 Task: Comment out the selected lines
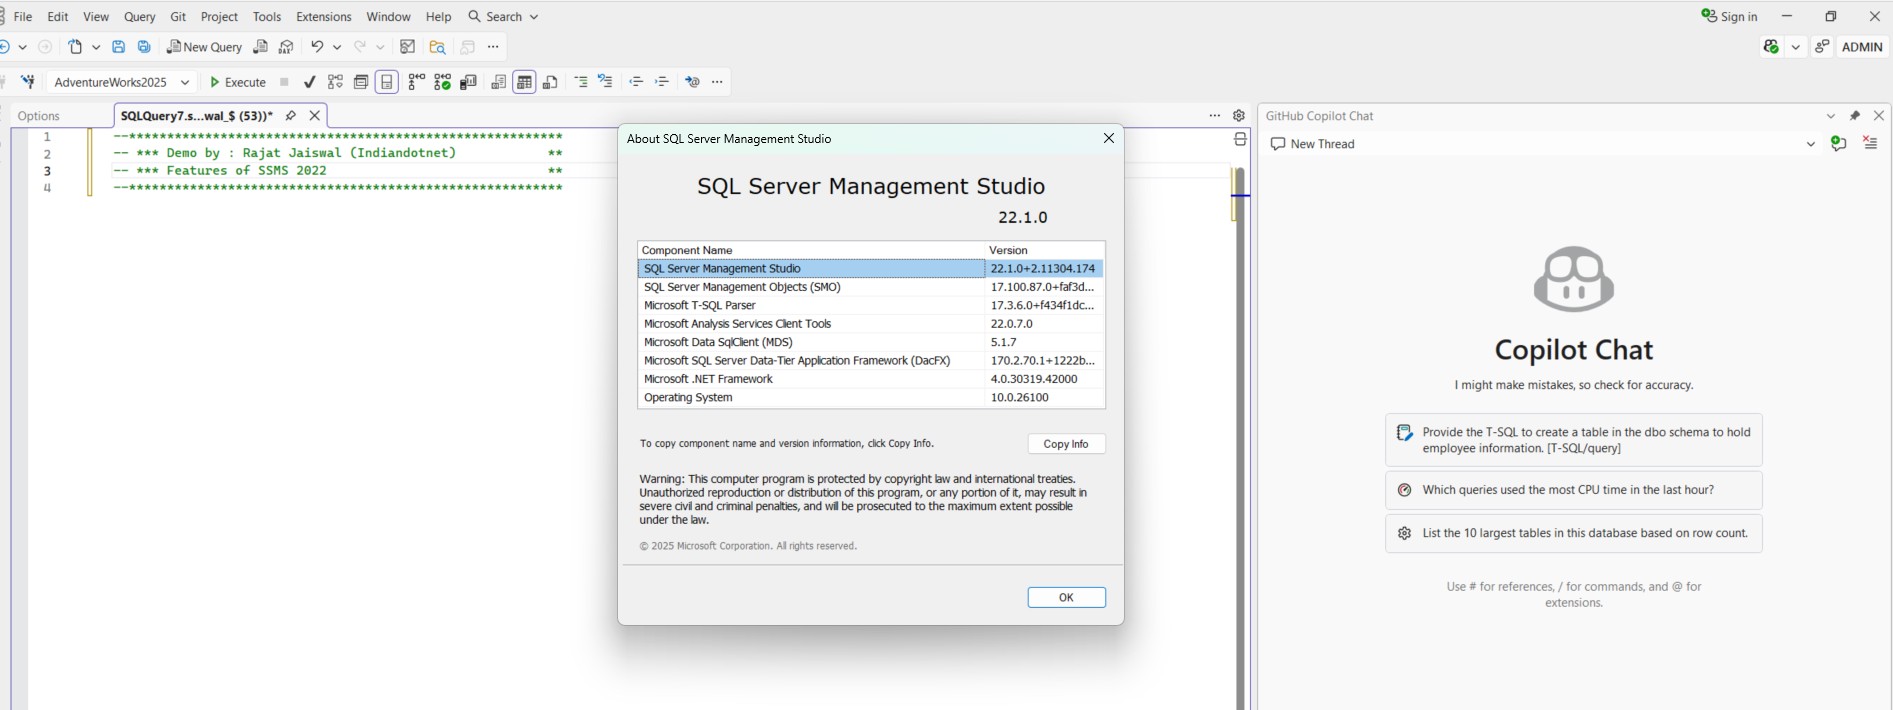click(581, 82)
